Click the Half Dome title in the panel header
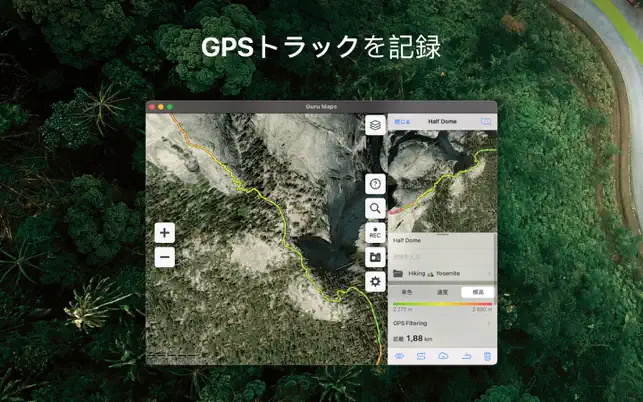 (x=442, y=121)
